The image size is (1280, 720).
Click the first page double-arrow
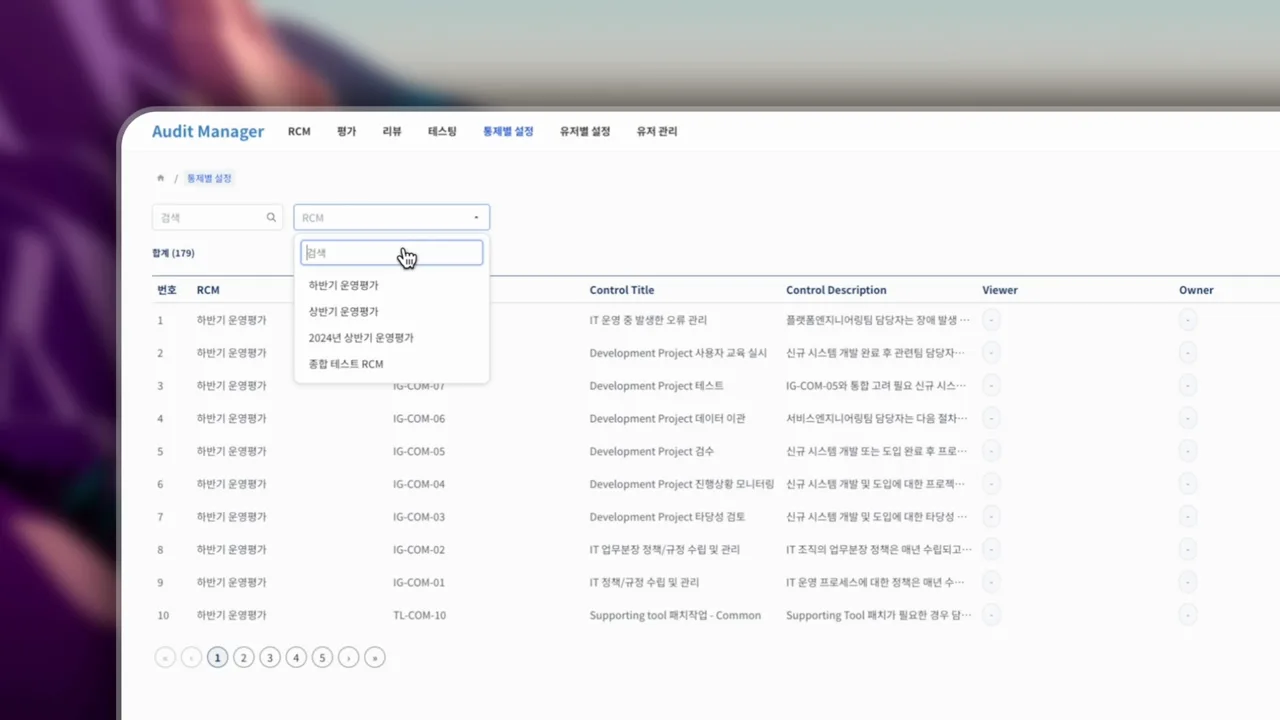(x=165, y=657)
